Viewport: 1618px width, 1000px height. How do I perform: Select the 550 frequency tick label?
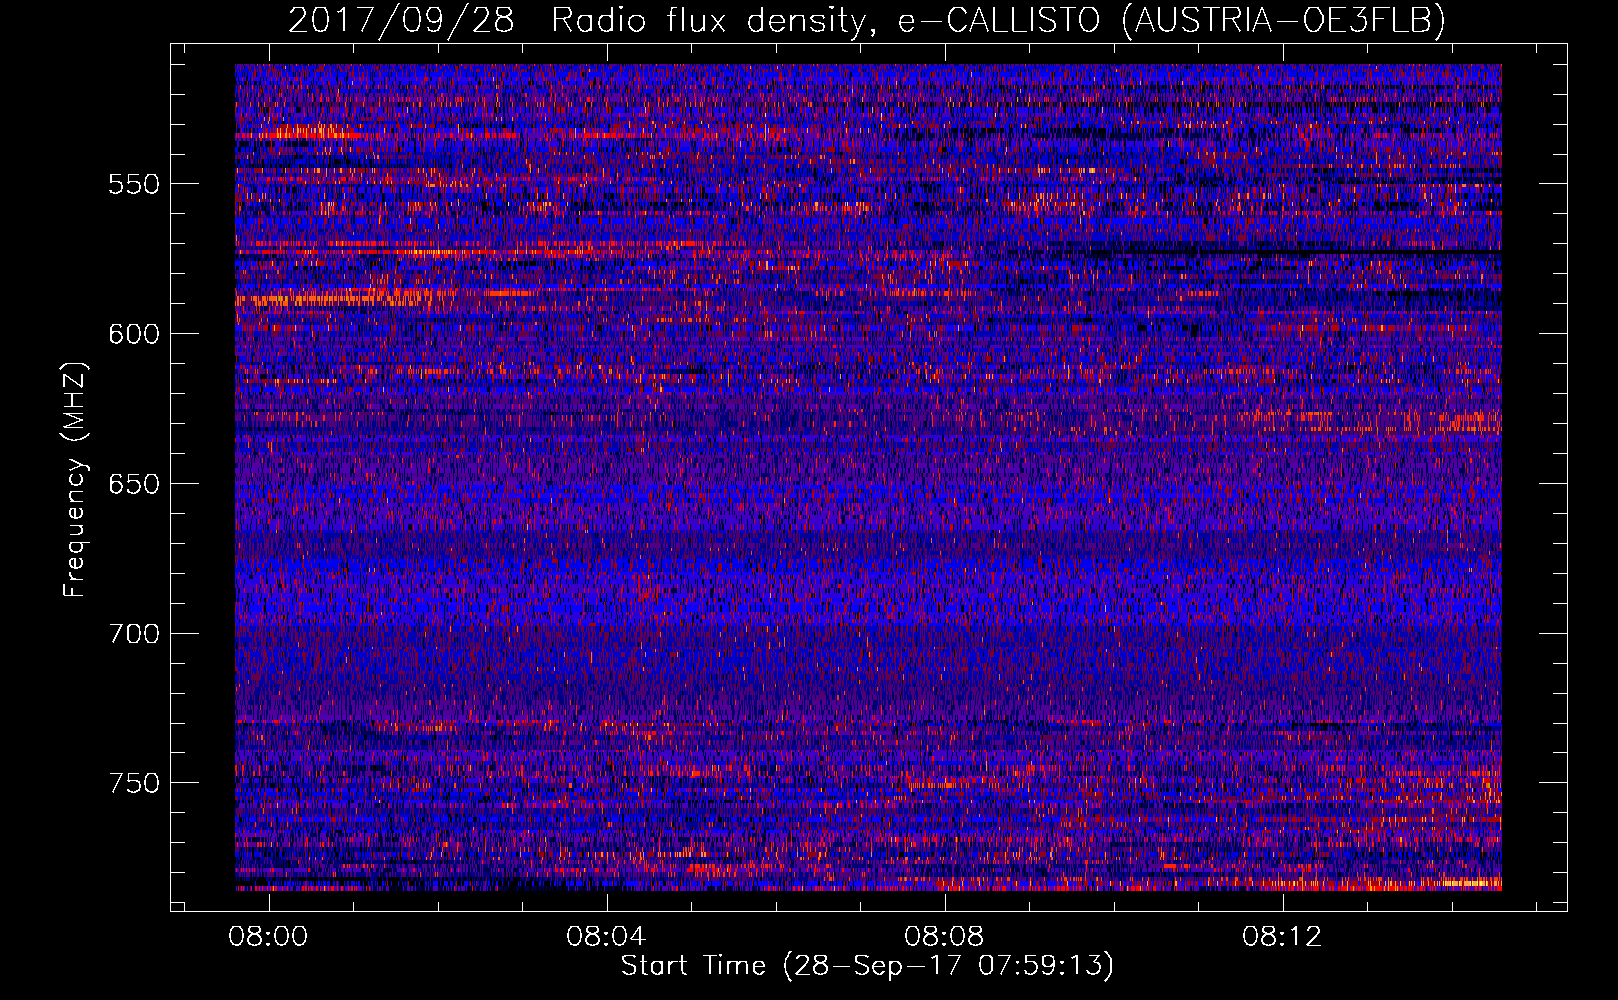[x=134, y=184]
